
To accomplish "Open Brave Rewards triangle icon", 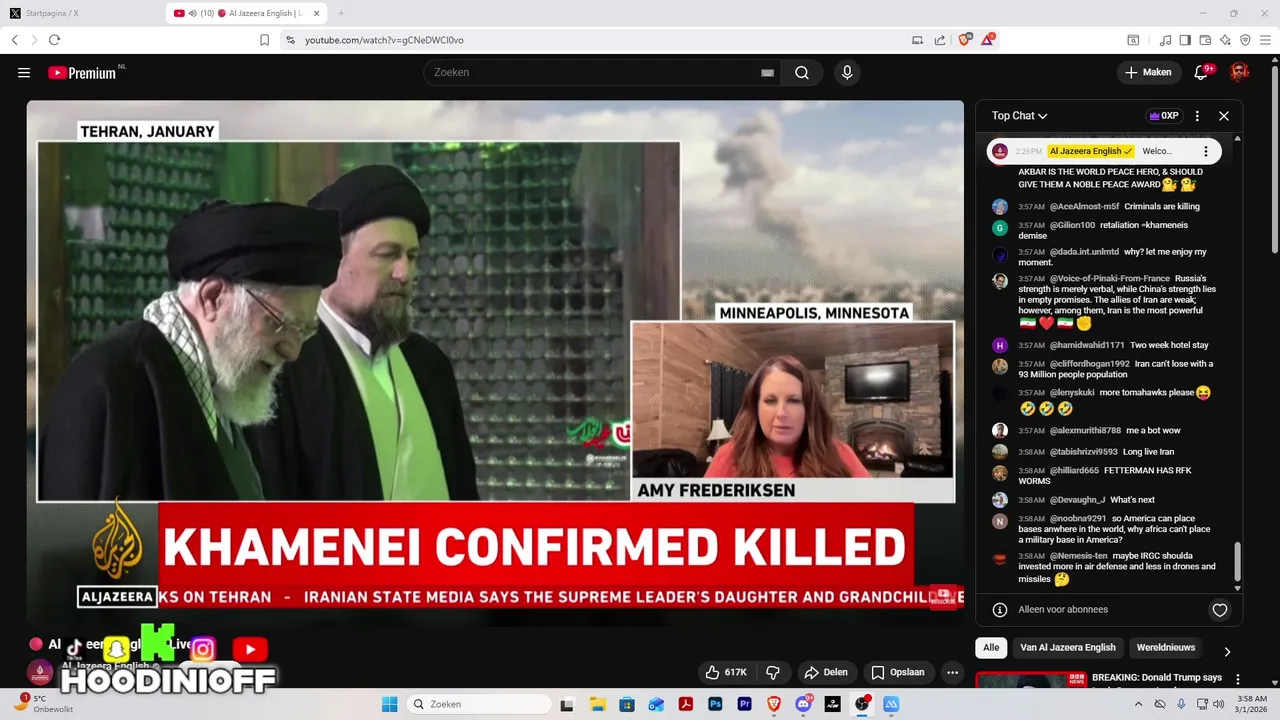I will (988, 40).
